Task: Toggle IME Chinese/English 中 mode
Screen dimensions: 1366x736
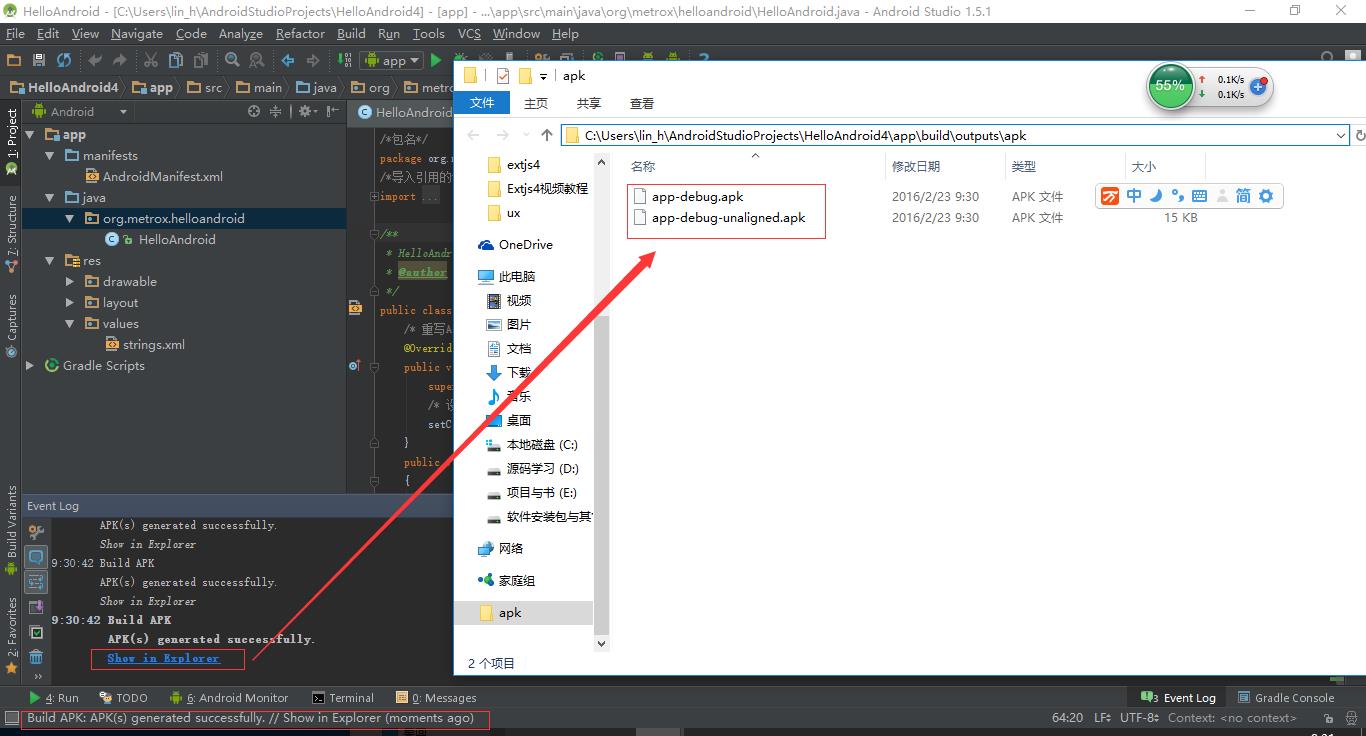Action: (1134, 196)
